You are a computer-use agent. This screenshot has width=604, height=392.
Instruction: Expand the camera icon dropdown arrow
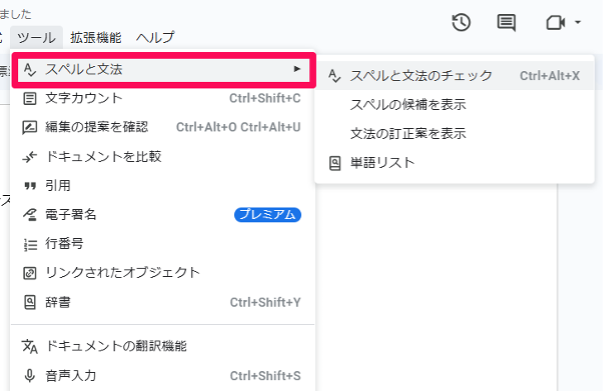coord(577,22)
